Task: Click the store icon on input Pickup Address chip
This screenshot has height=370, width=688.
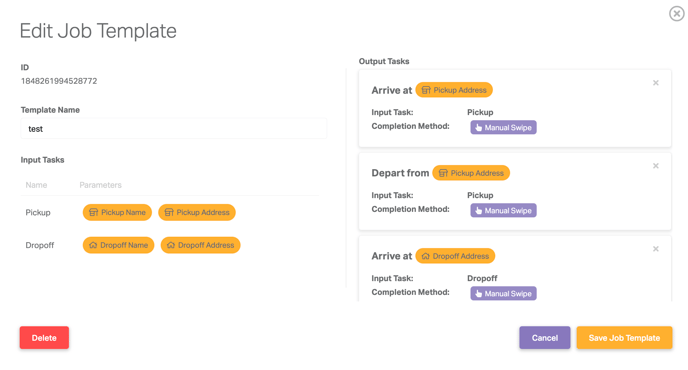Action: click(x=169, y=212)
